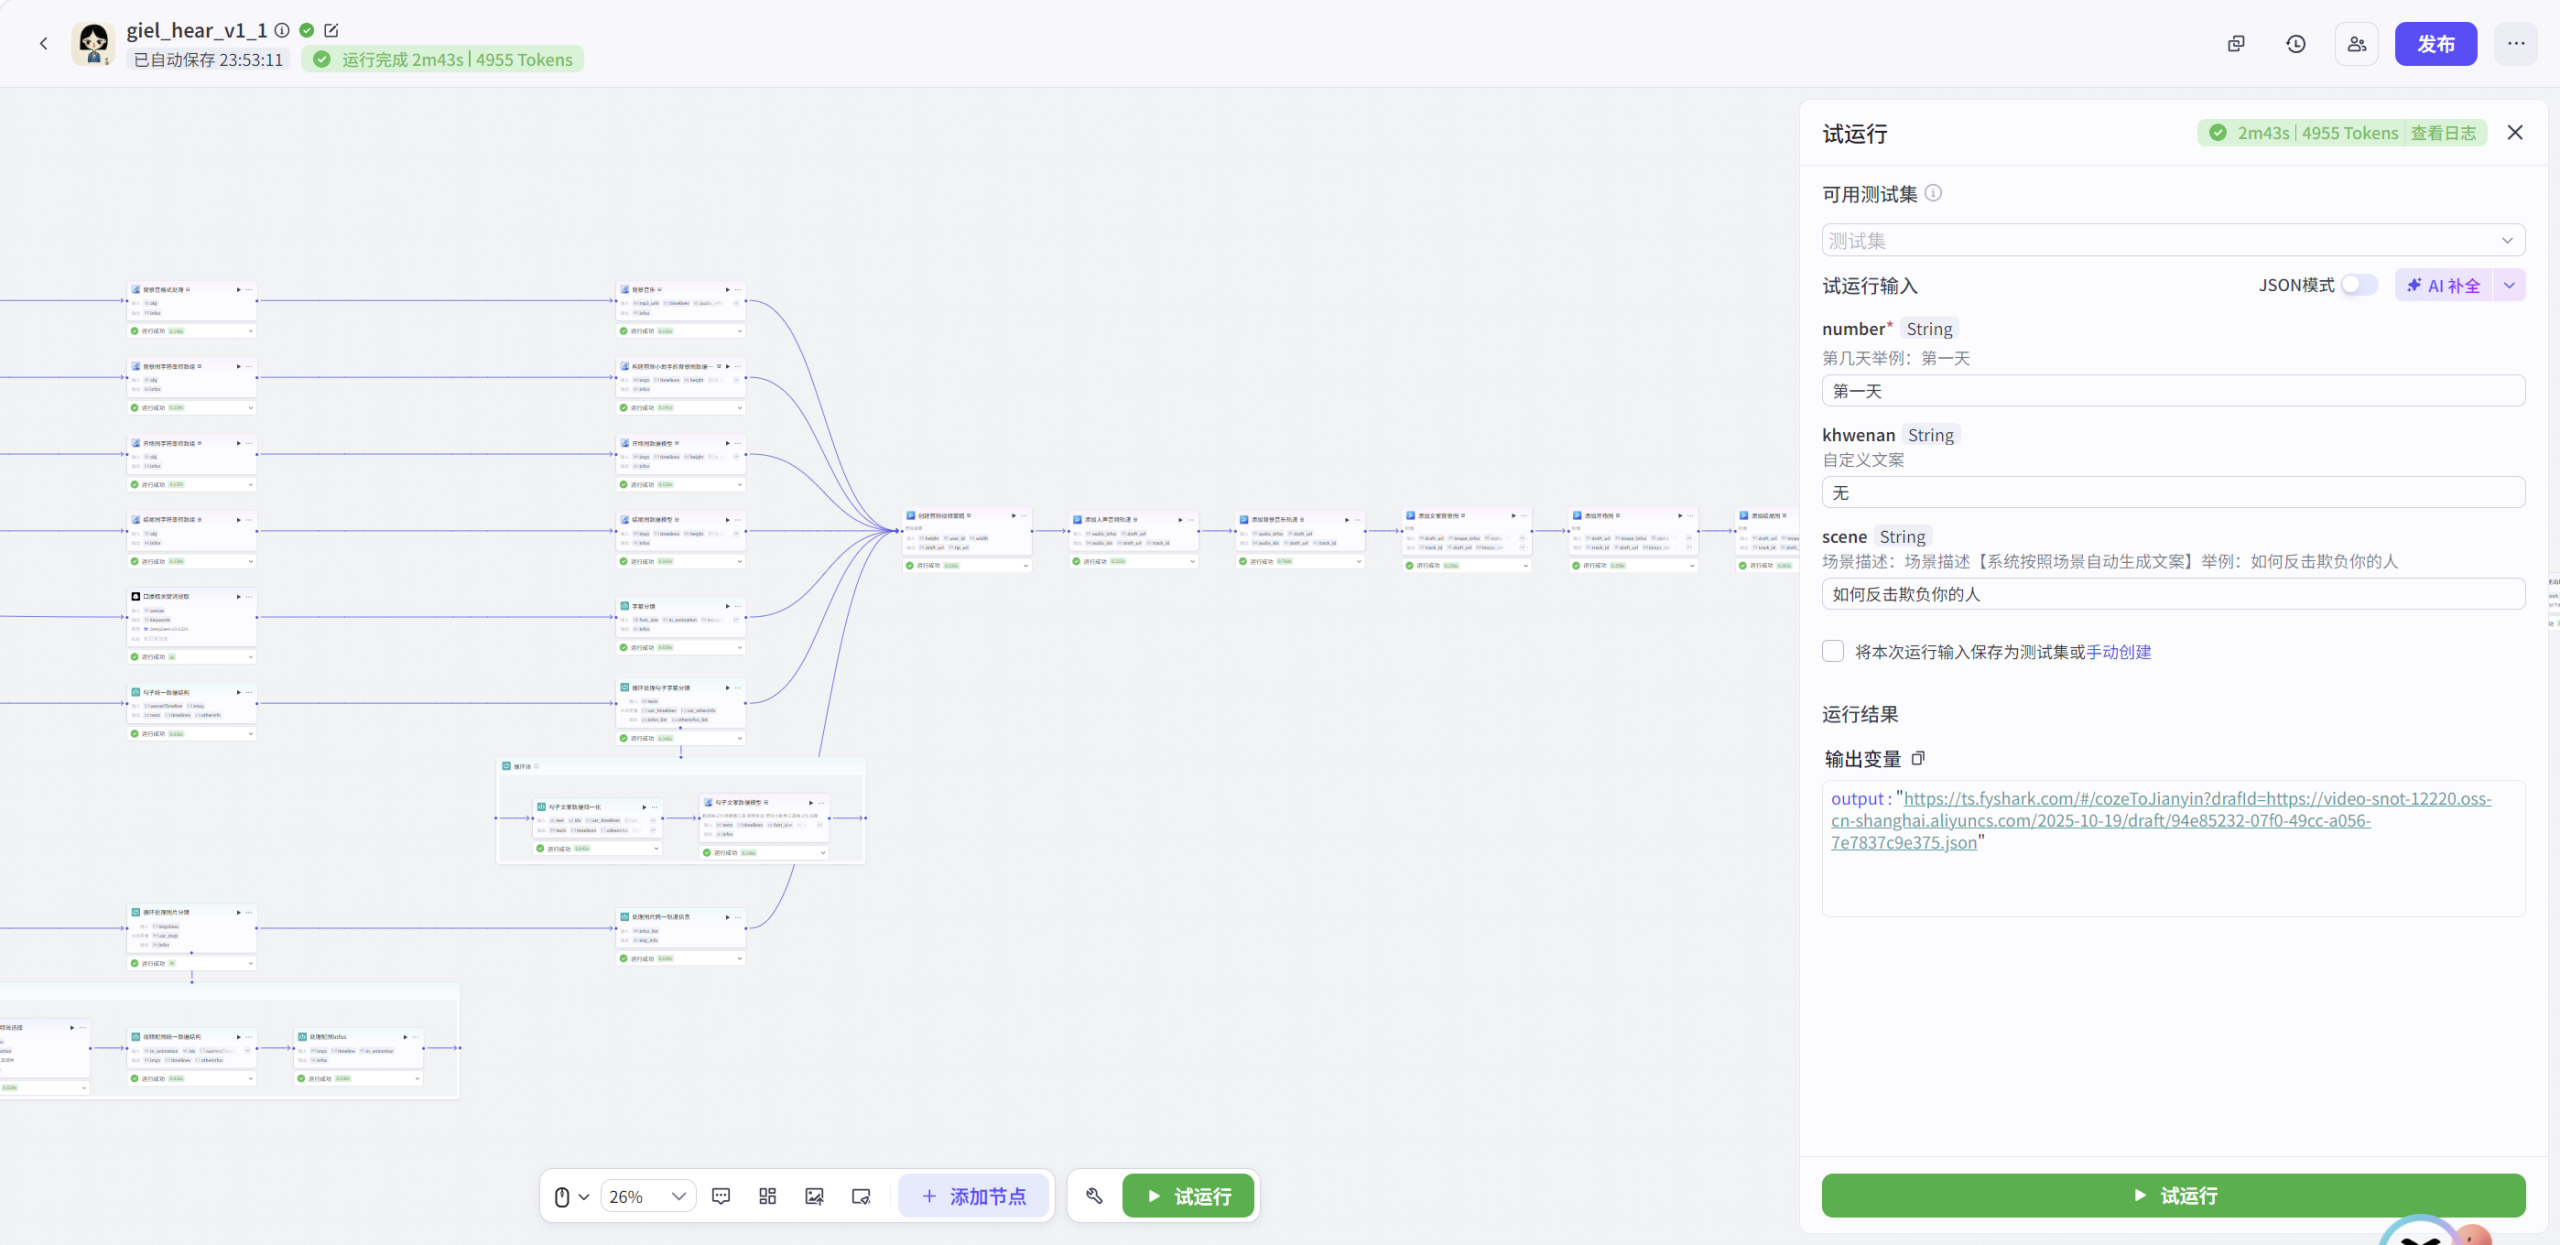Screen dimensions: 2560x1245
Task: Click edit pencil beside workflow name
Action: click(331, 30)
